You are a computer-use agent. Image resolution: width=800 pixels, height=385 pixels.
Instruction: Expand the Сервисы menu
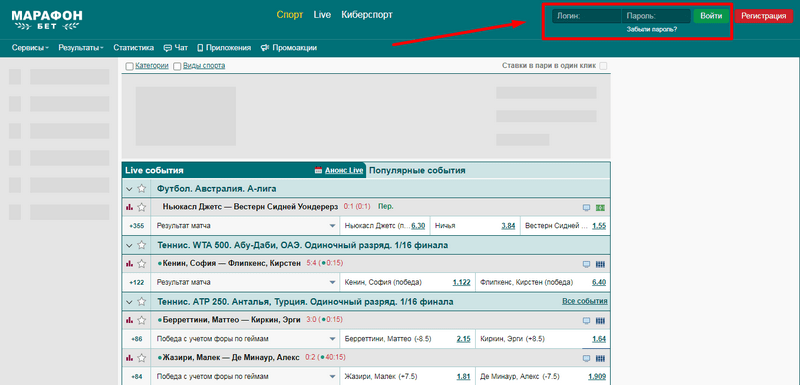[30, 48]
